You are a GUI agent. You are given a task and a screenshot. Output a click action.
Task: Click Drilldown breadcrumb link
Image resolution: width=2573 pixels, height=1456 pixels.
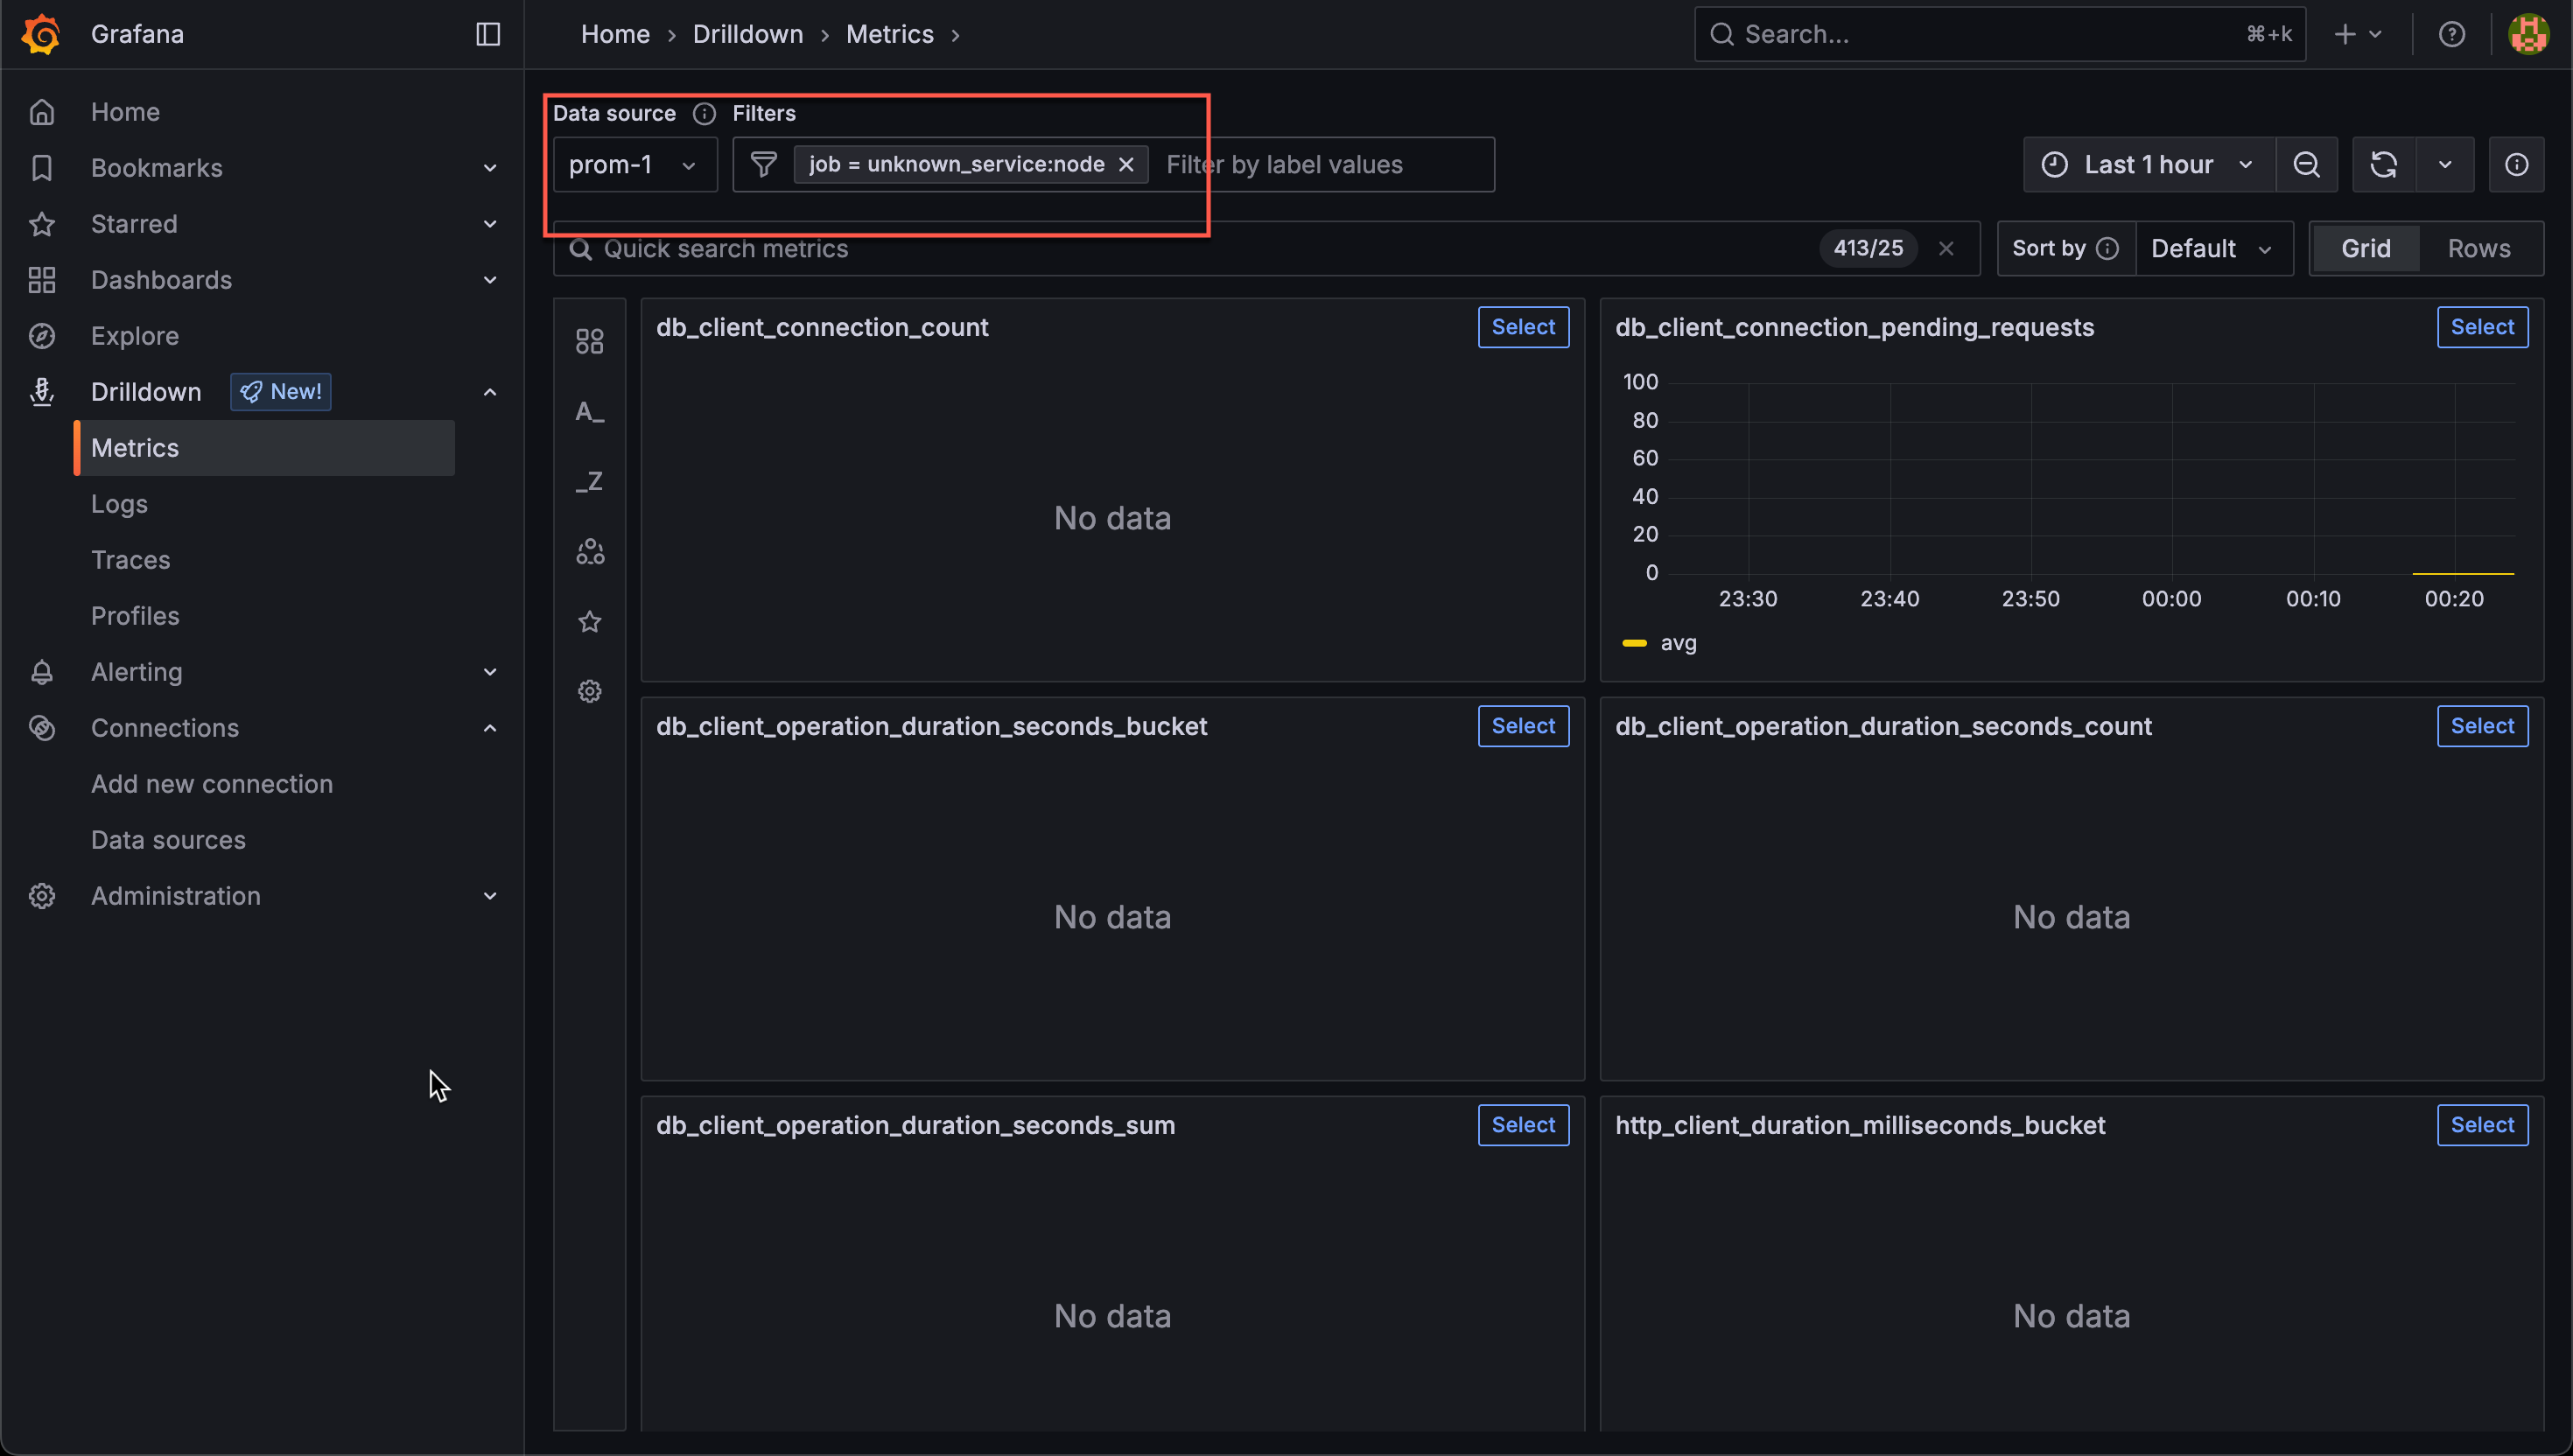pos(748,34)
